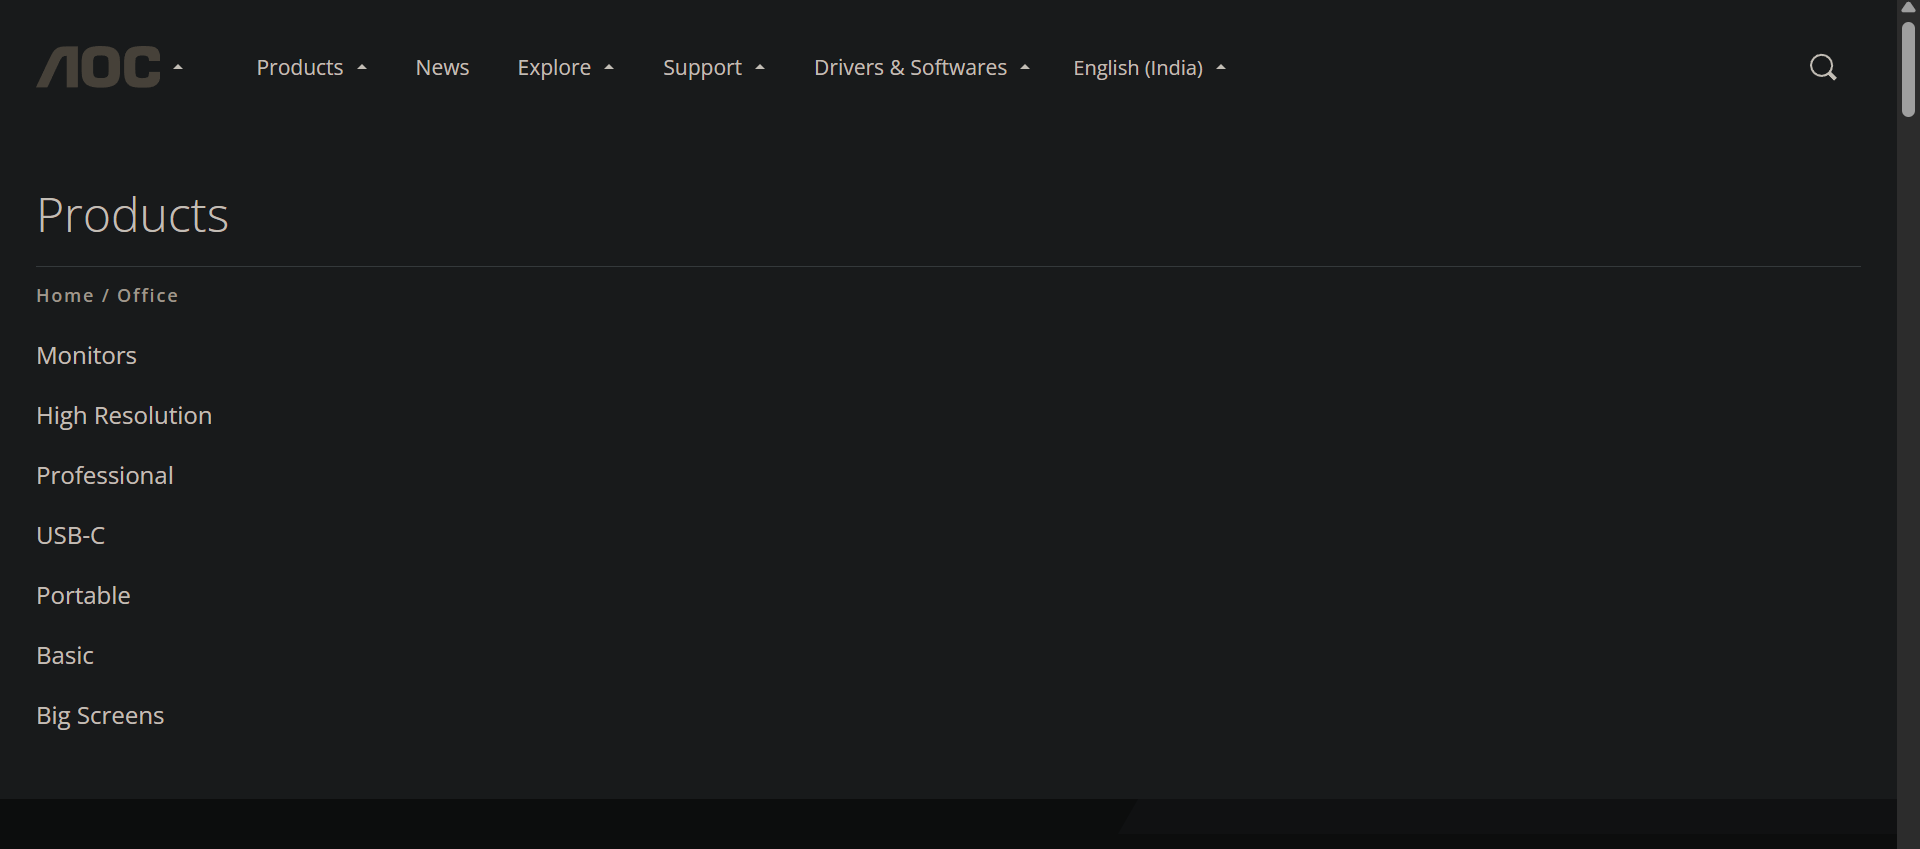This screenshot has width=1920, height=849.
Task: Go to the News page
Action: 442,67
